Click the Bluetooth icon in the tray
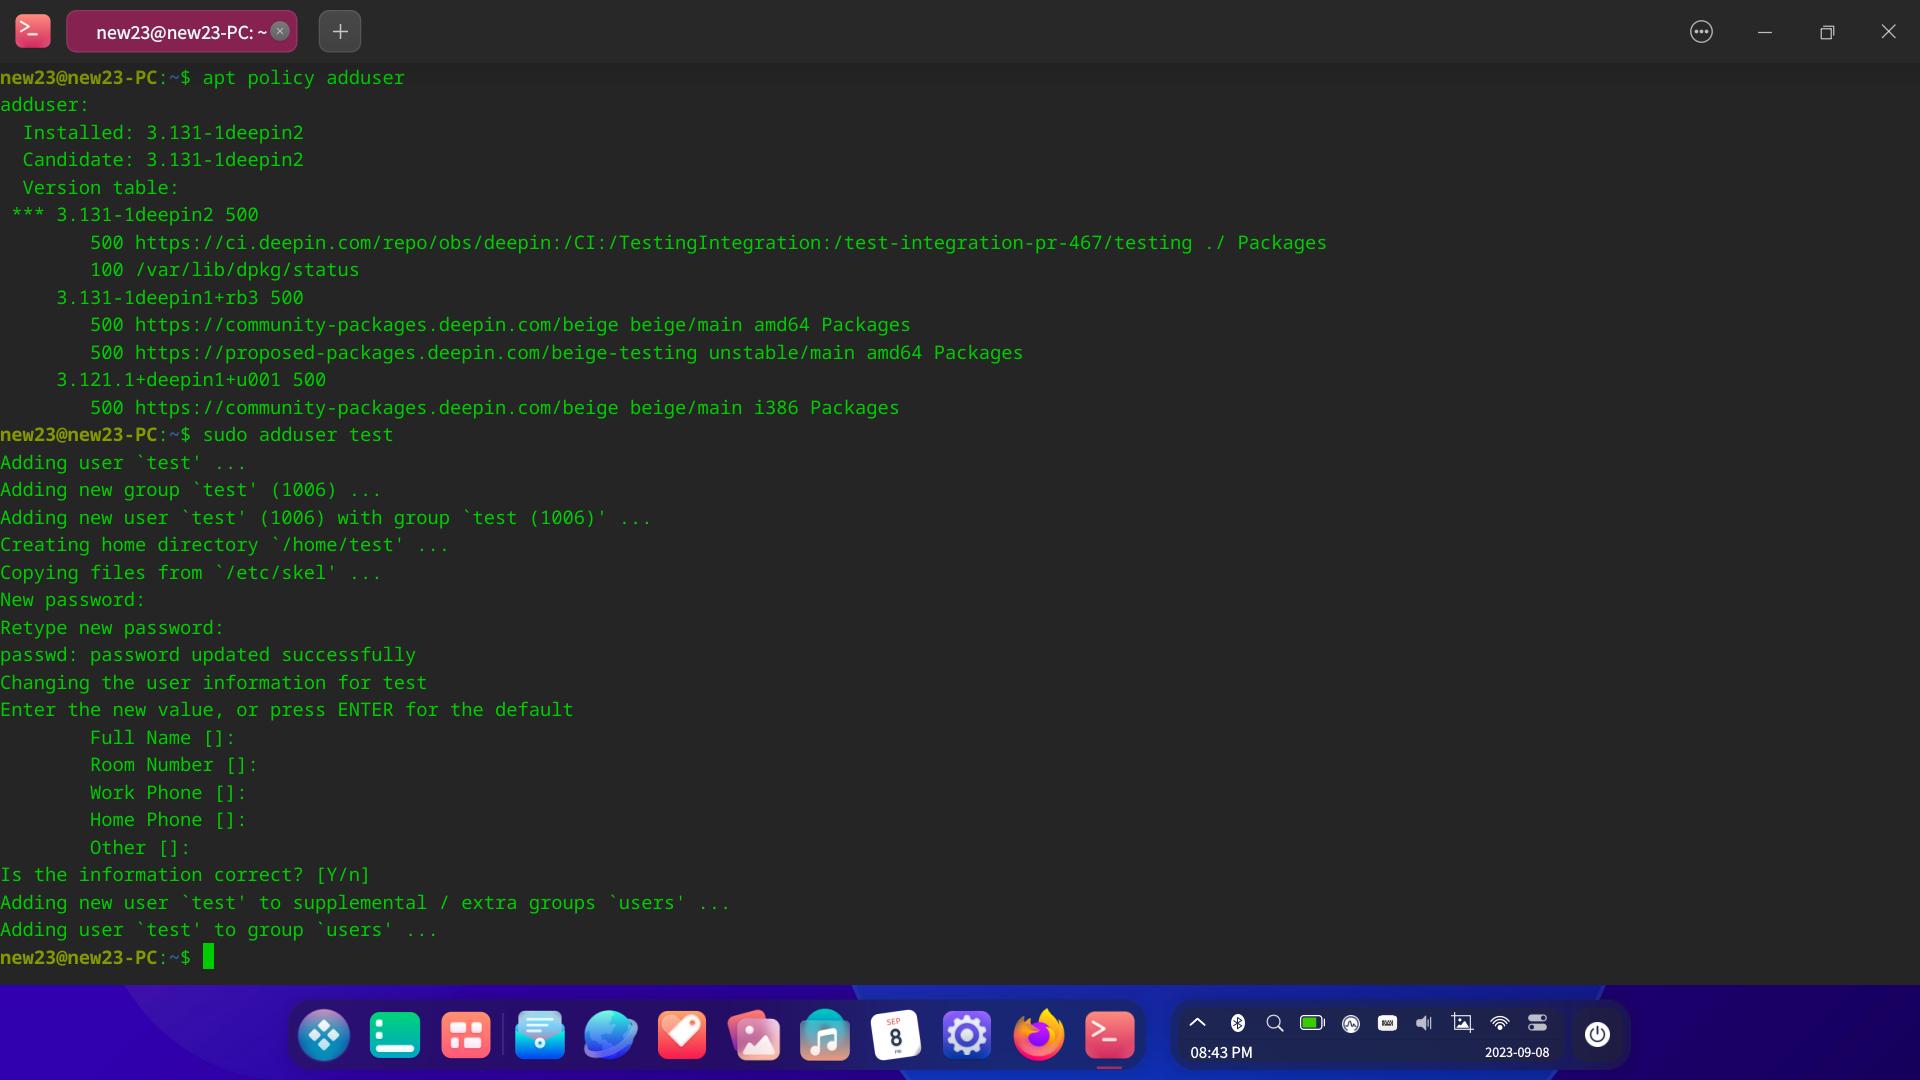1920x1080 pixels. point(1239,1022)
